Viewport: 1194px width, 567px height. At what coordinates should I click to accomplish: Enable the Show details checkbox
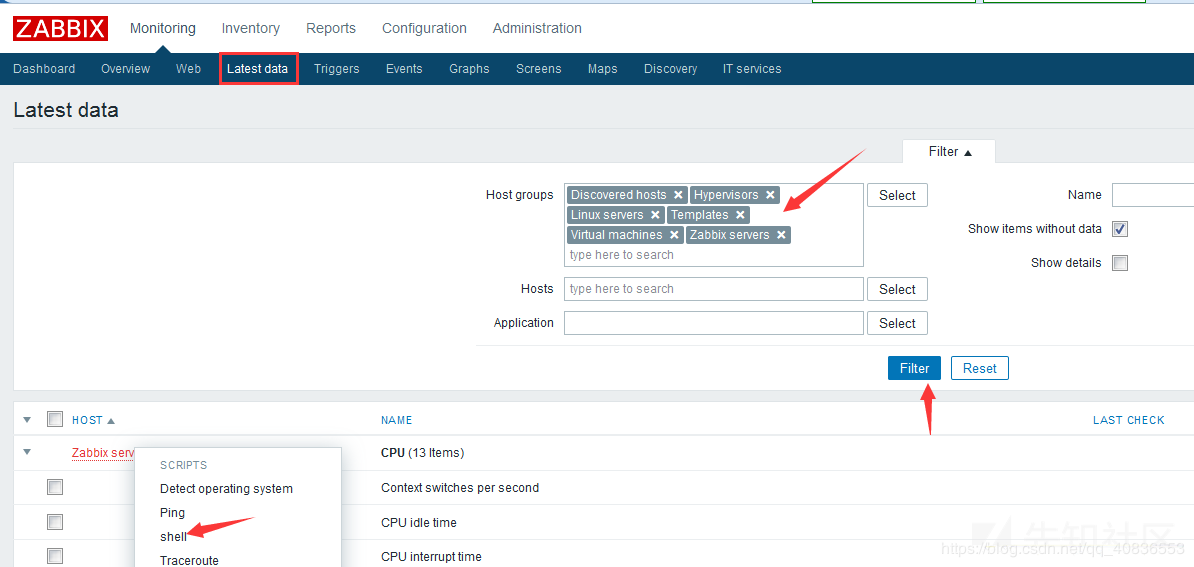(1120, 263)
